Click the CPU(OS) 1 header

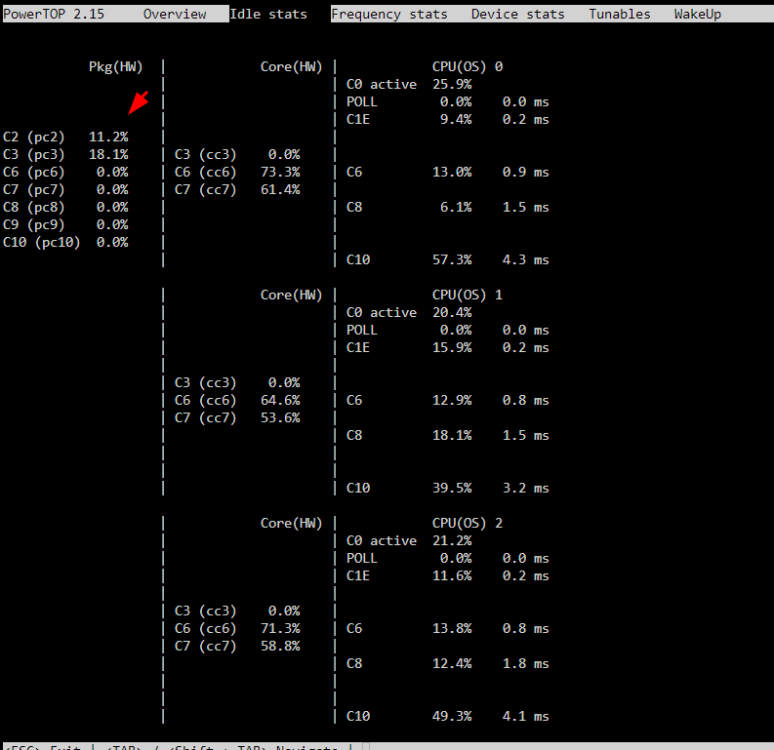tap(467, 295)
